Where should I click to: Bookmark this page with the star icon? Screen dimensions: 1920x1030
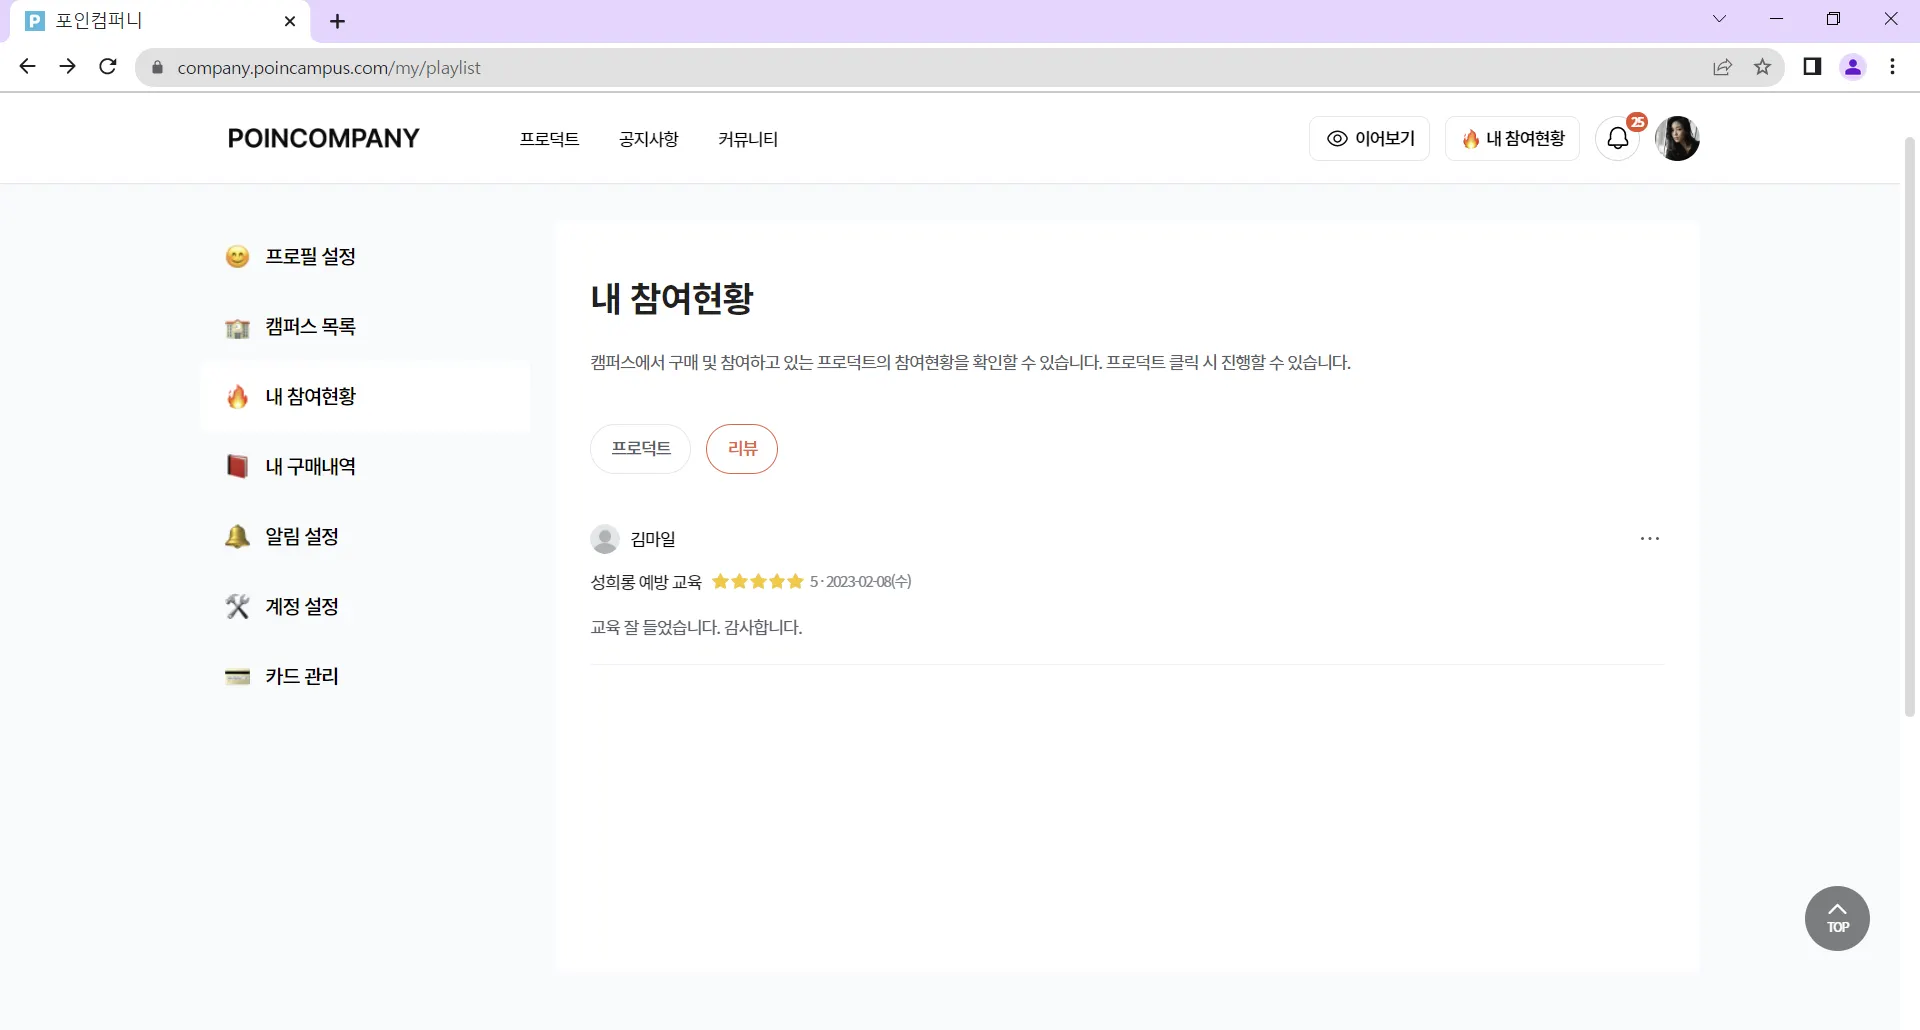tap(1762, 67)
